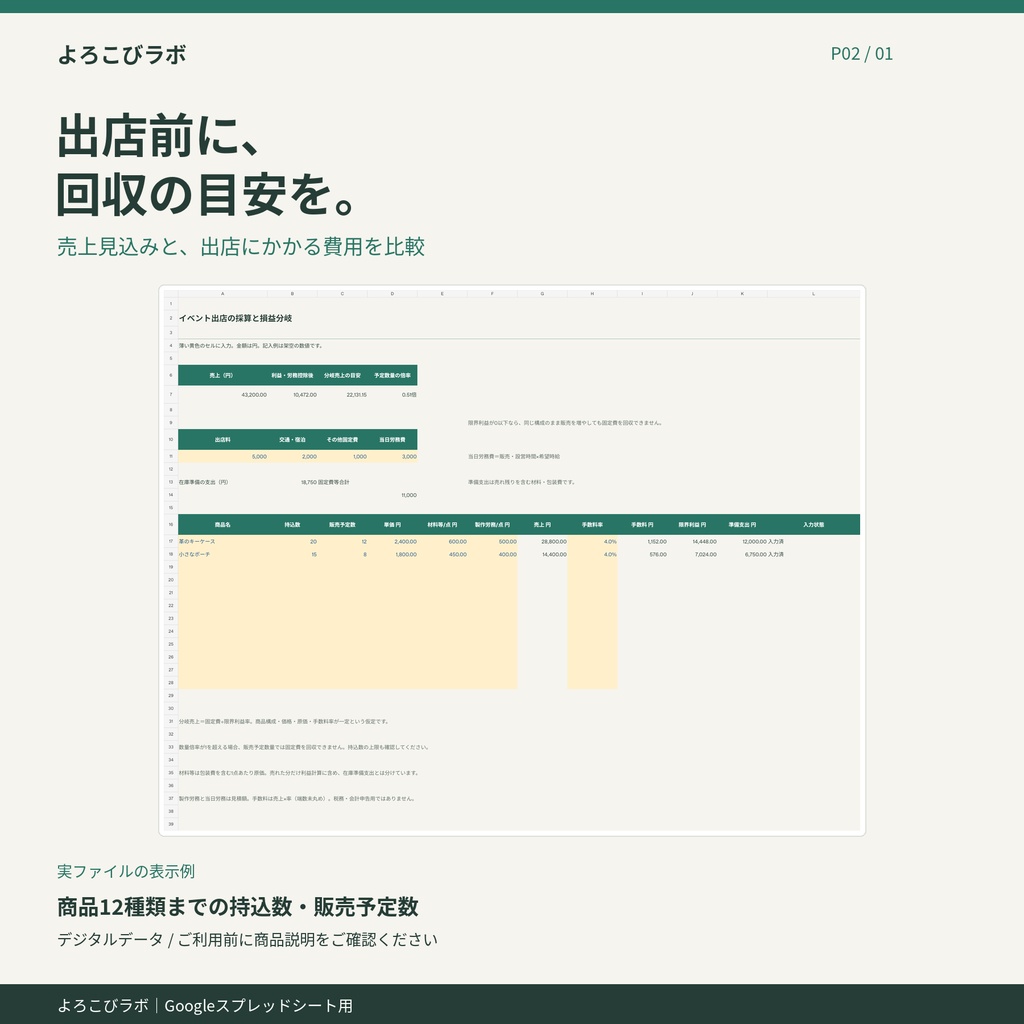Select the 当日労務費 header cell
The width and height of the screenshot is (1024, 1024).
point(392,440)
